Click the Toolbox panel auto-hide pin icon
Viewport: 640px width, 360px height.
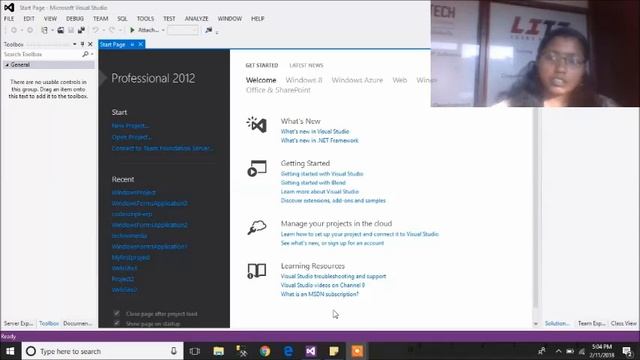pyautogui.click(x=82, y=44)
